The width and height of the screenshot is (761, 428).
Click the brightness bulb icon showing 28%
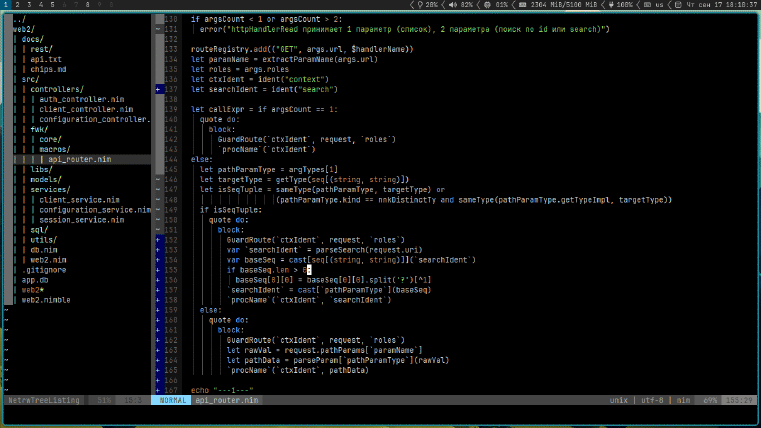coord(420,4)
